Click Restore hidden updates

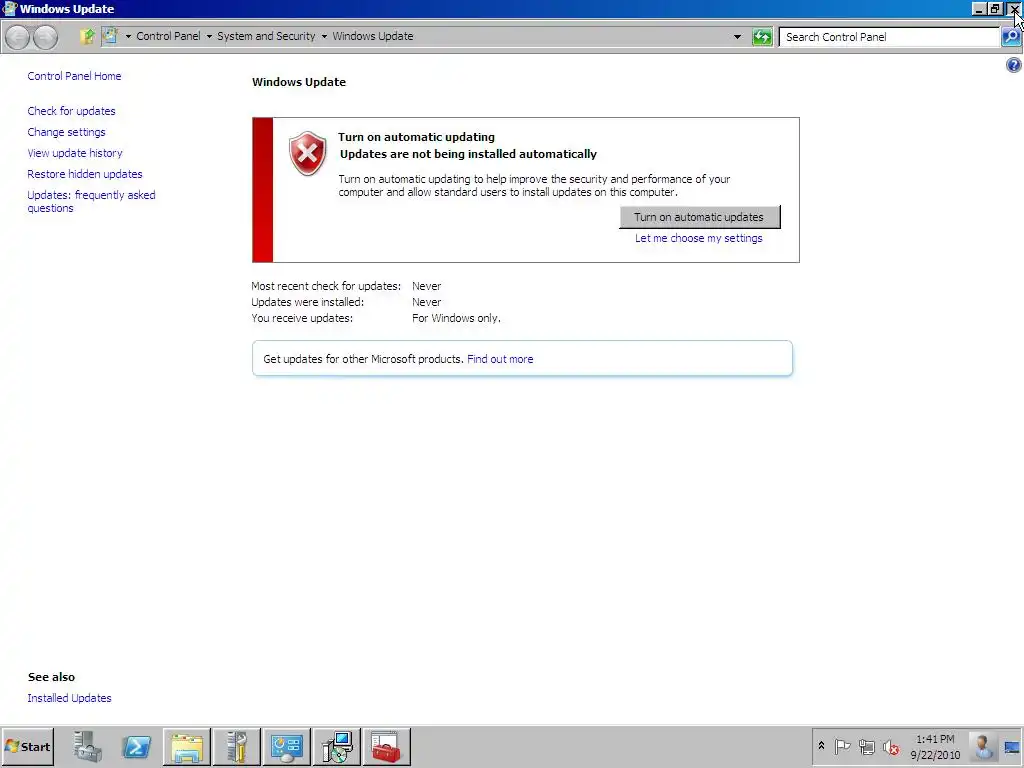85,174
